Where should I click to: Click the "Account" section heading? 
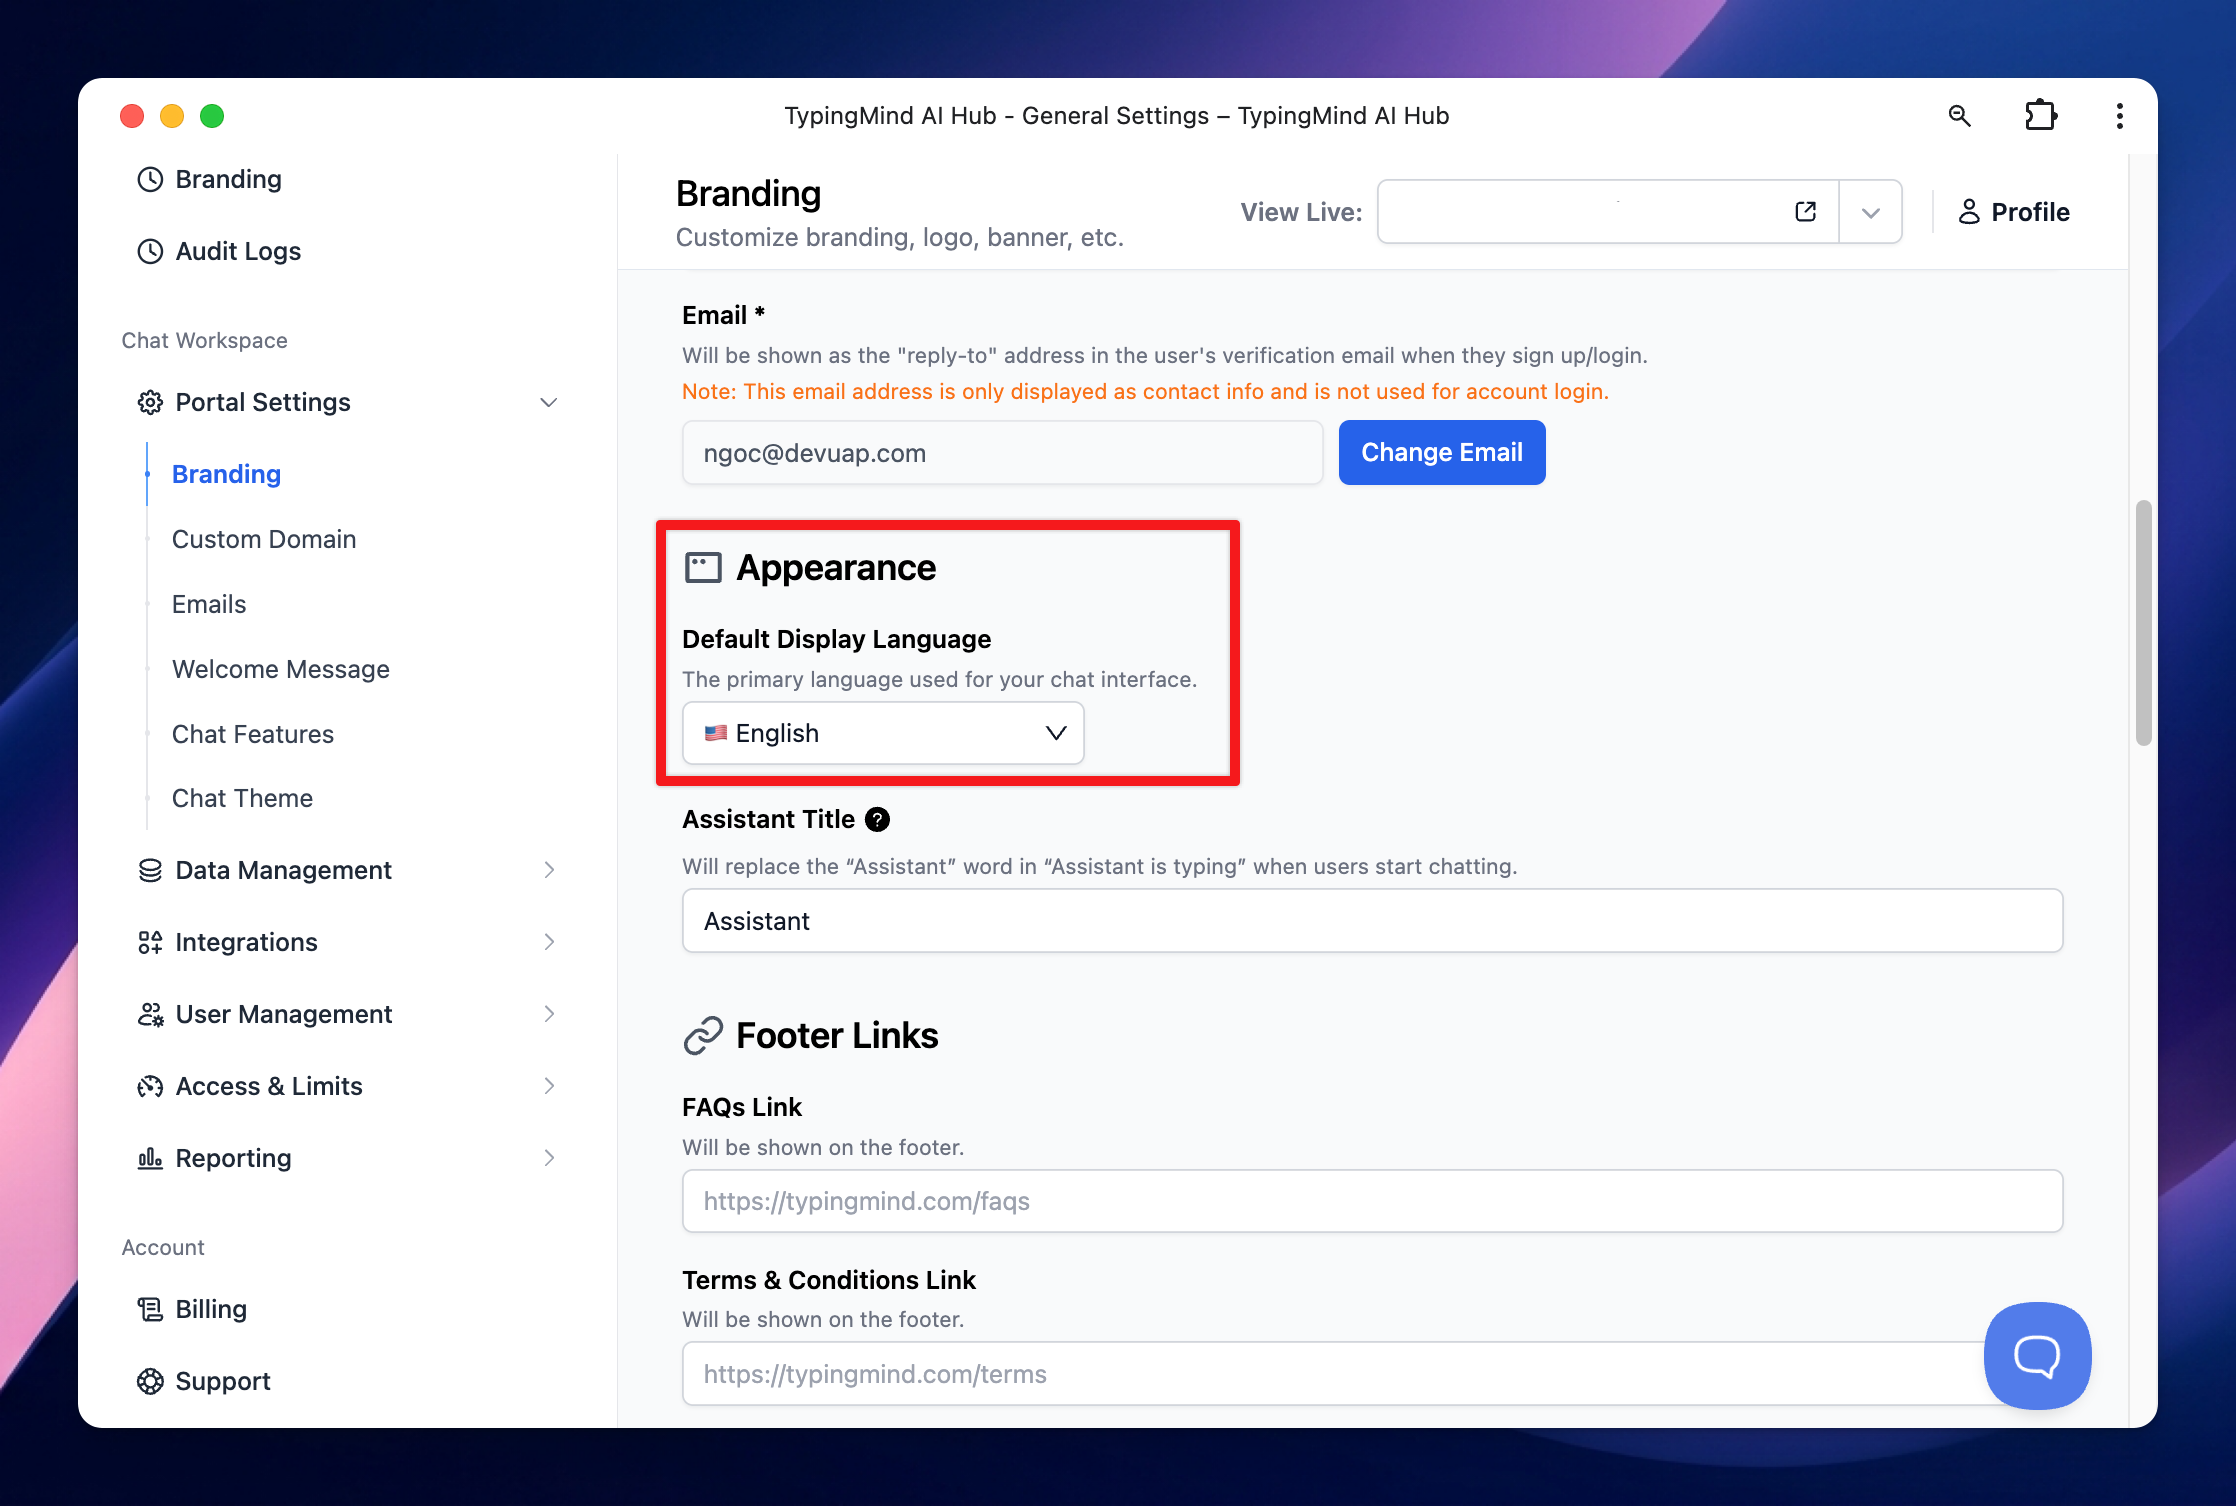coord(163,1248)
